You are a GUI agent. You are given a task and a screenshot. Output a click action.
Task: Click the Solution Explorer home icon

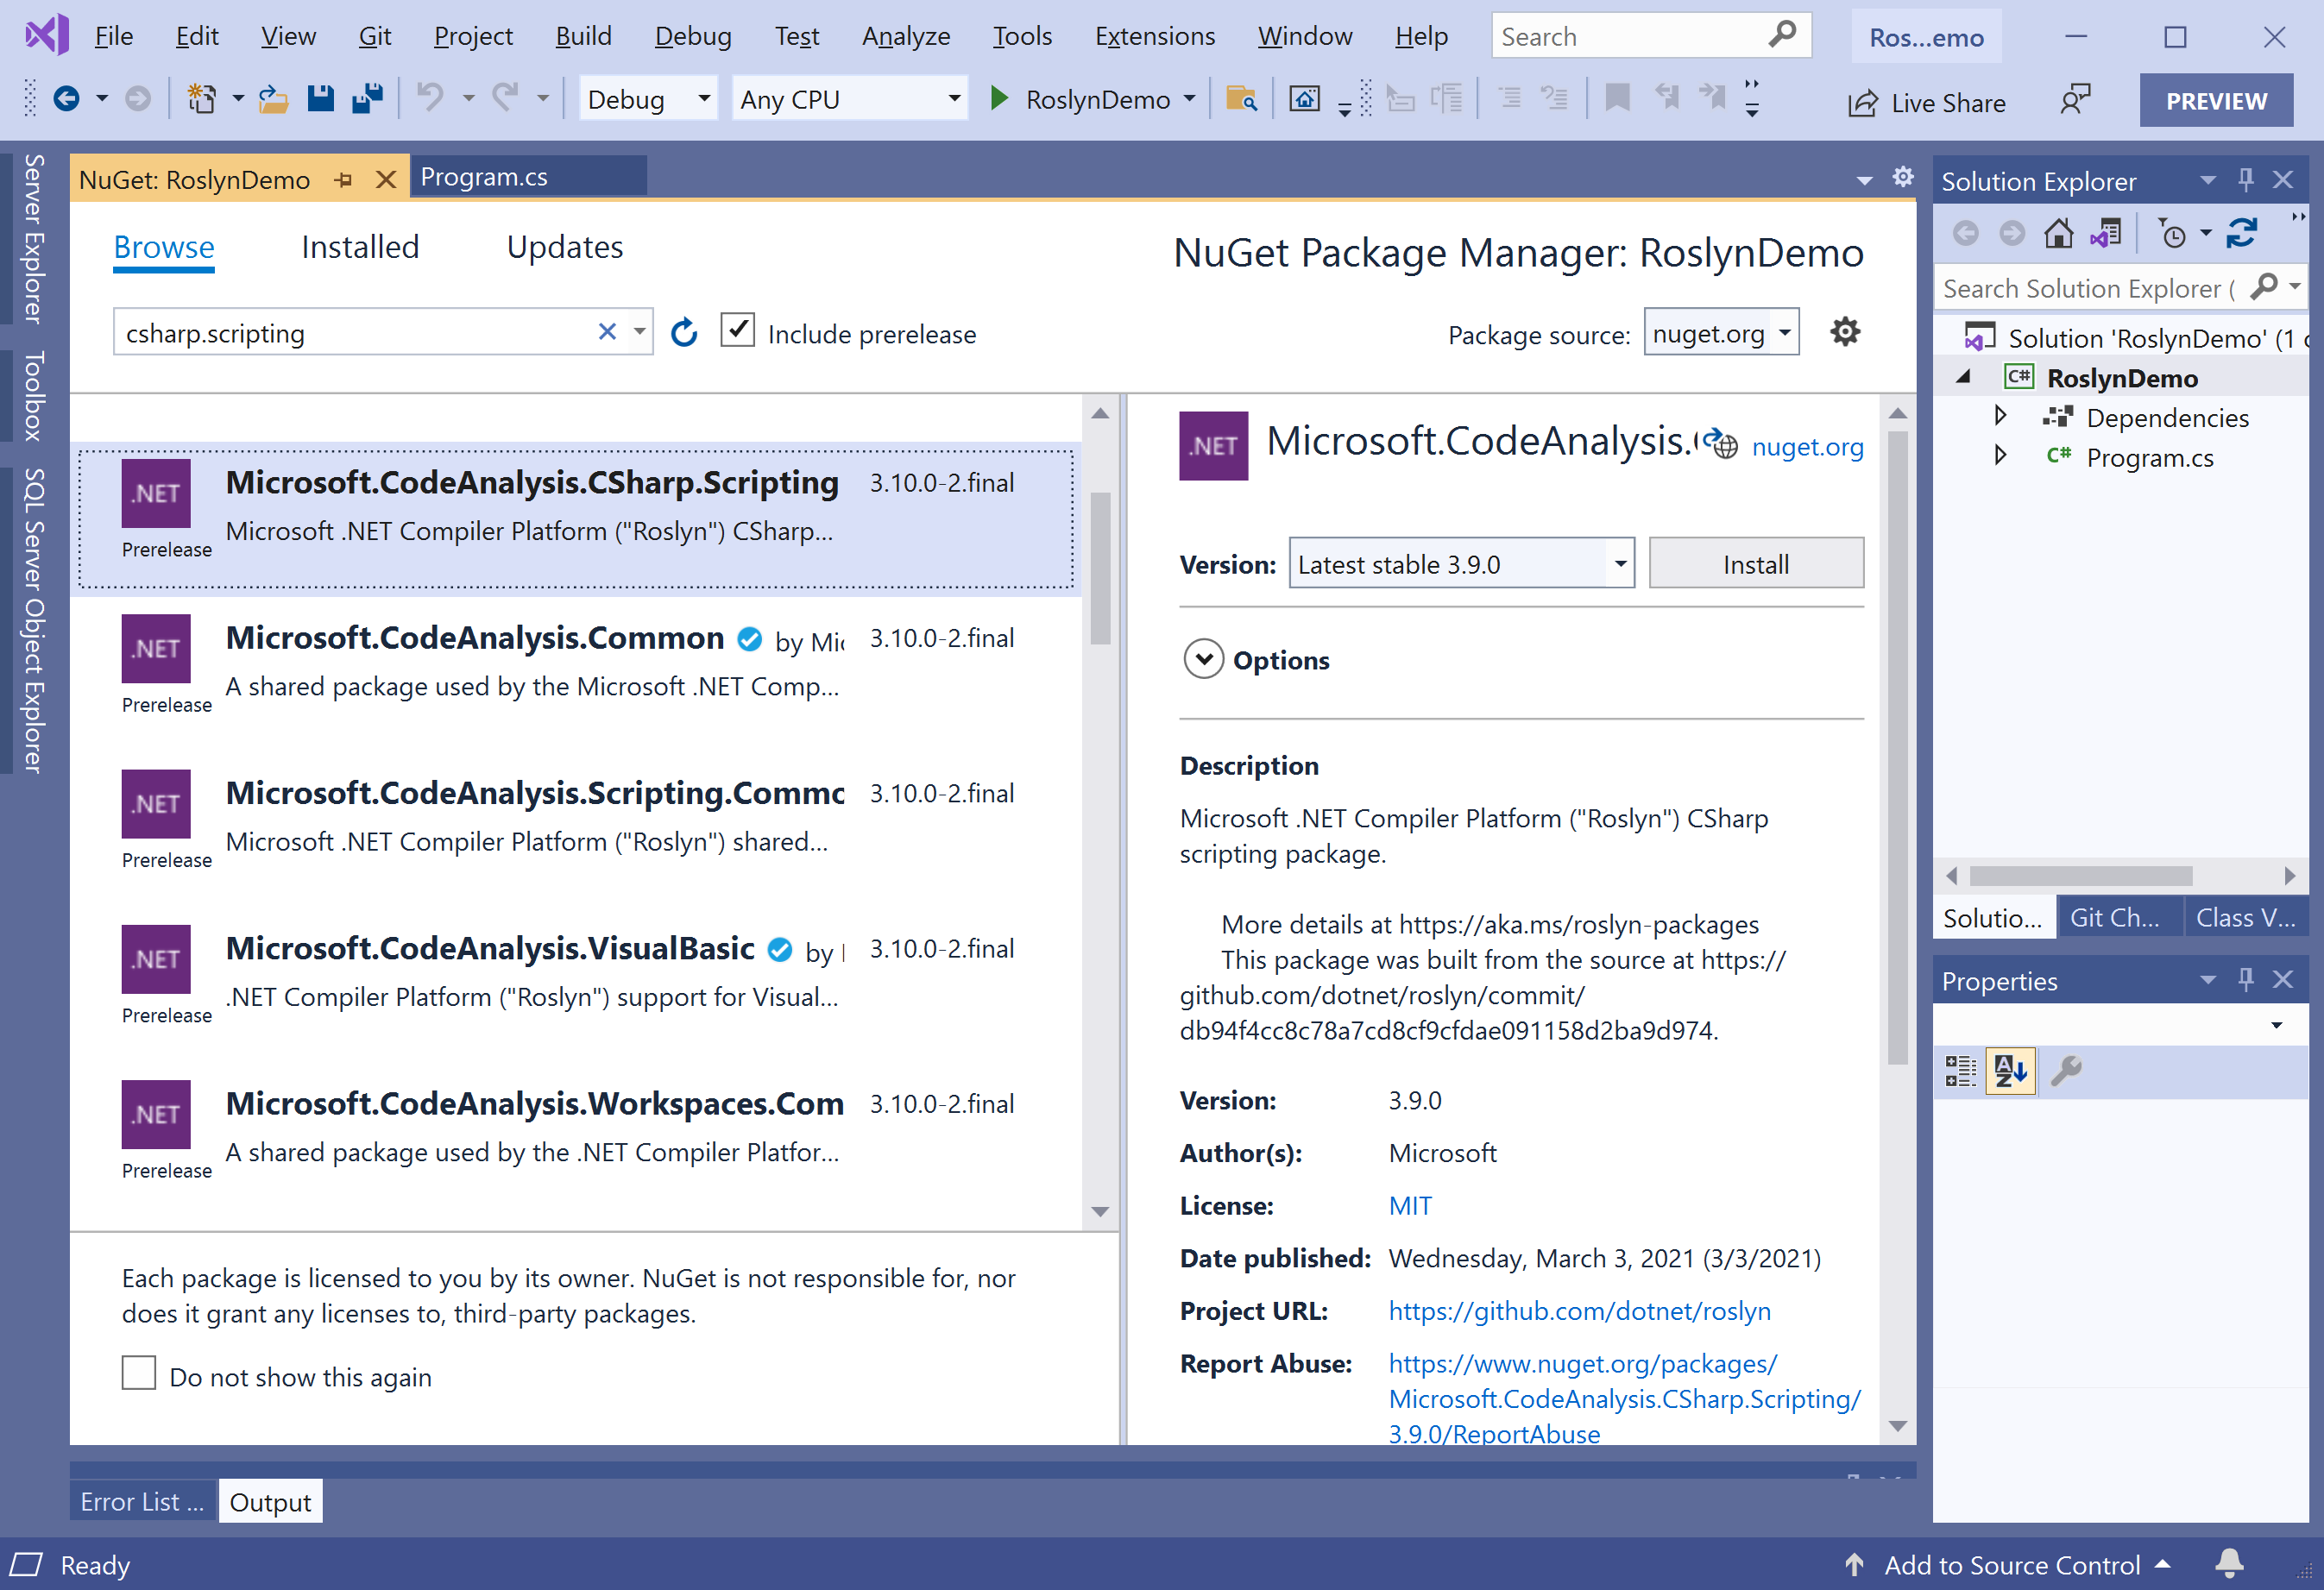(2058, 234)
